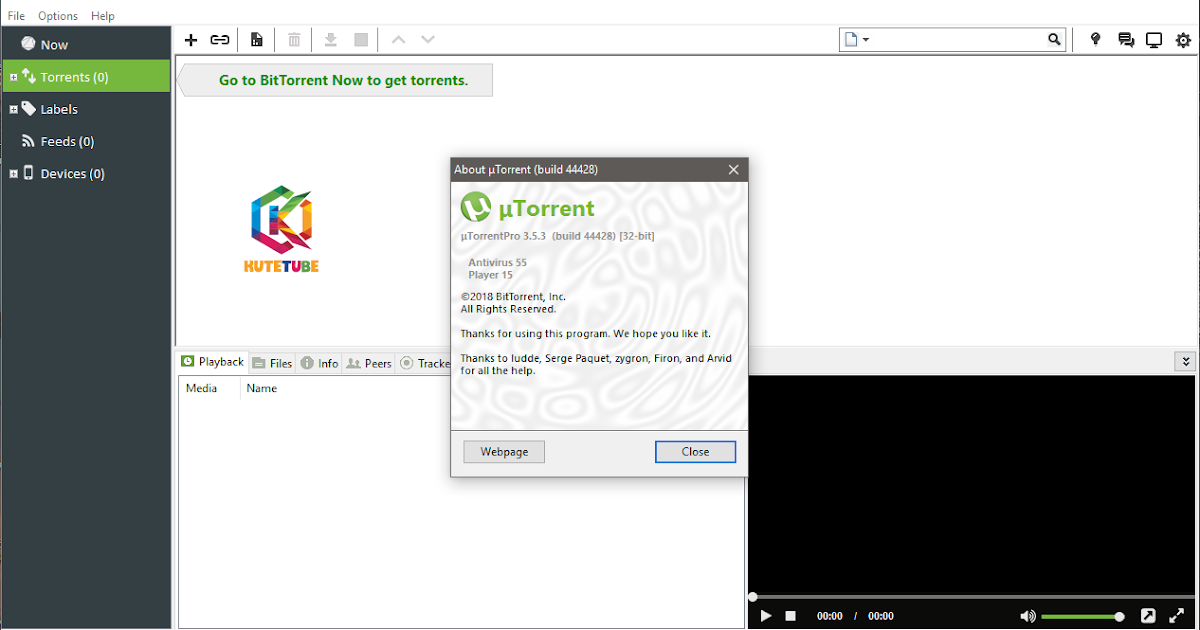Click Close button in About dialog

[695, 452]
